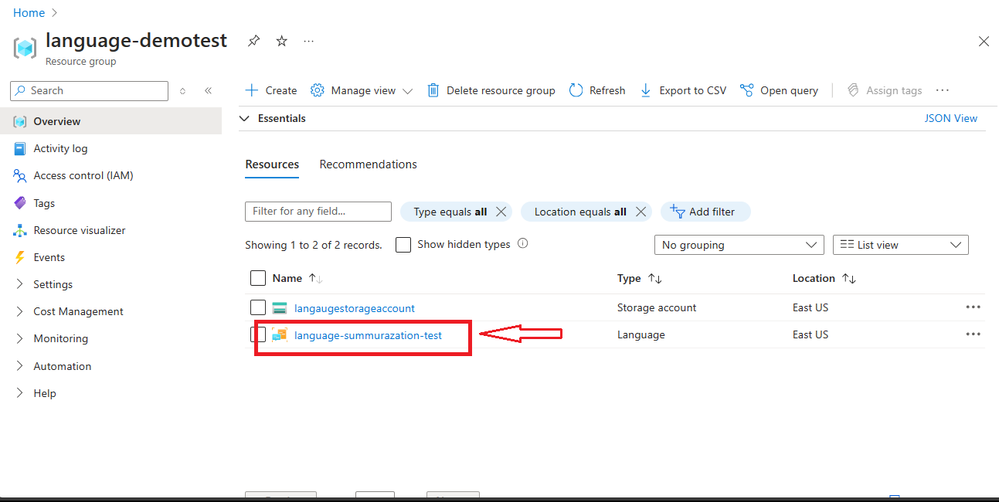Switch to the Resources tab
The height and width of the screenshot is (502, 999).
pyautogui.click(x=272, y=164)
